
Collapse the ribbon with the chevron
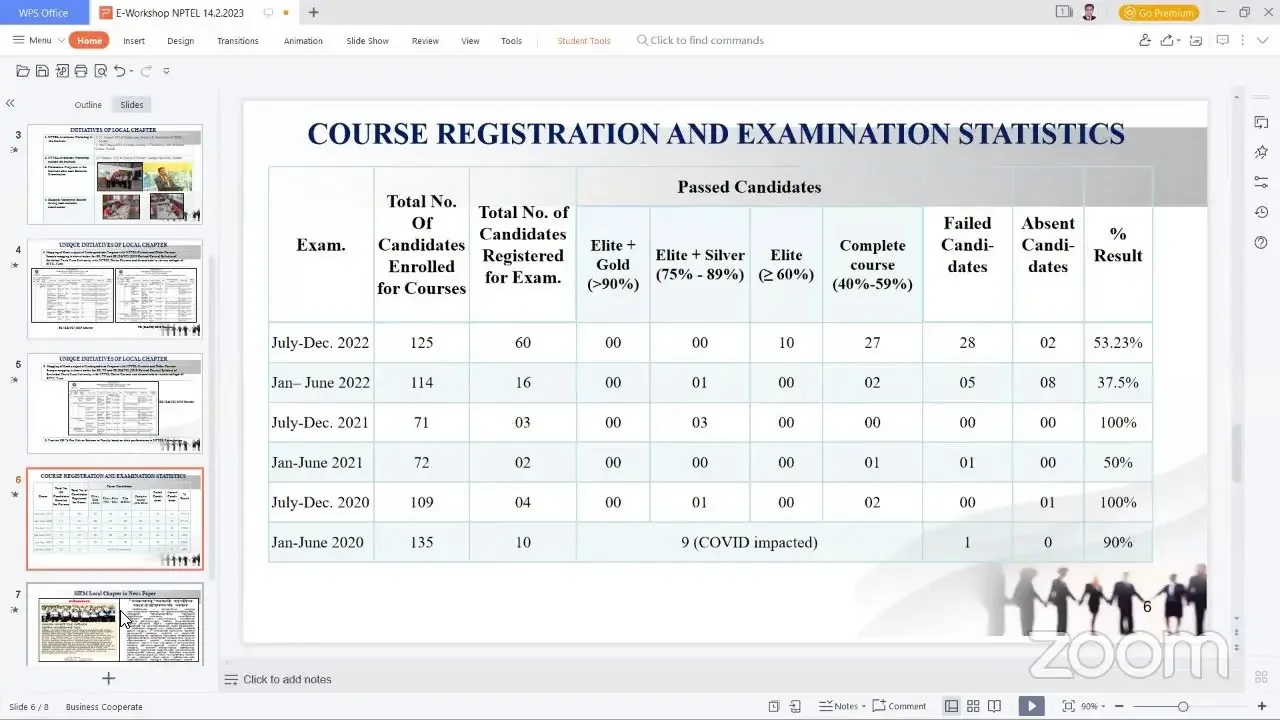[1263, 41]
